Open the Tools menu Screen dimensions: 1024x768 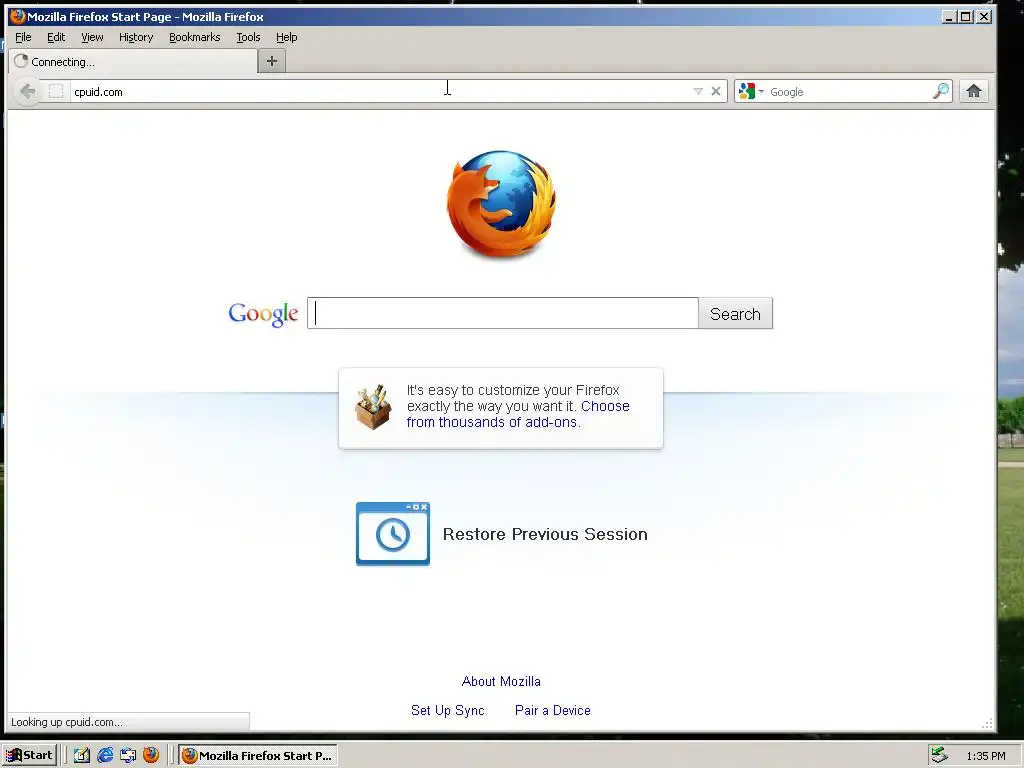248,37
